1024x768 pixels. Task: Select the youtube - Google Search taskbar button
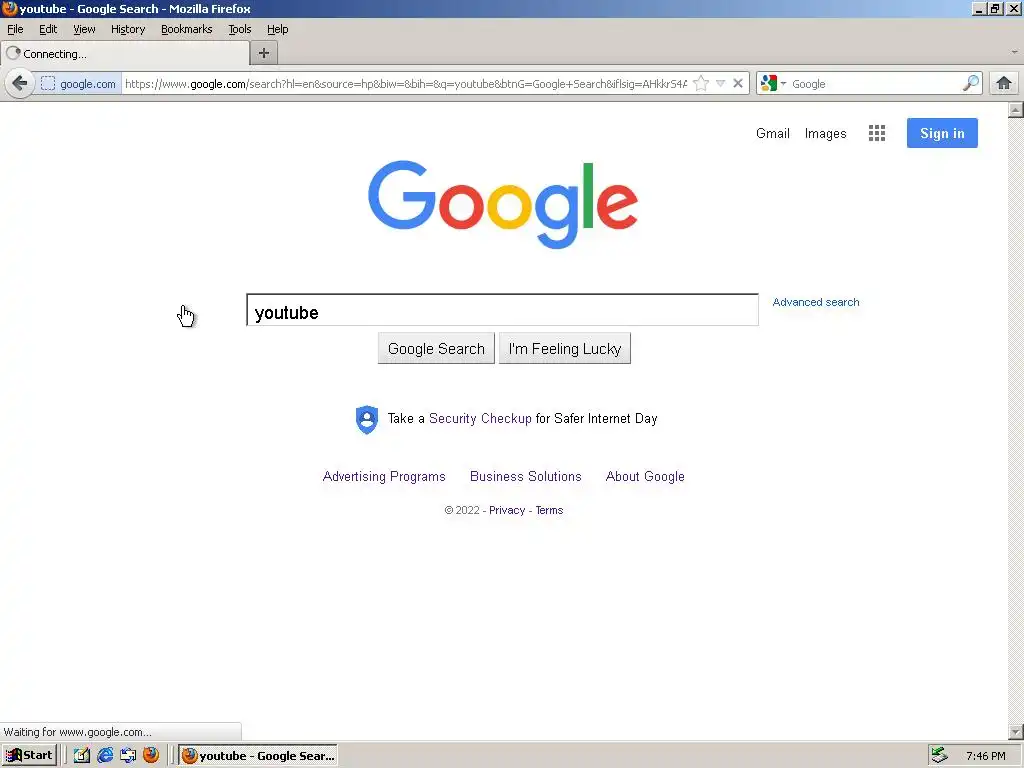[x=259, y=756]
